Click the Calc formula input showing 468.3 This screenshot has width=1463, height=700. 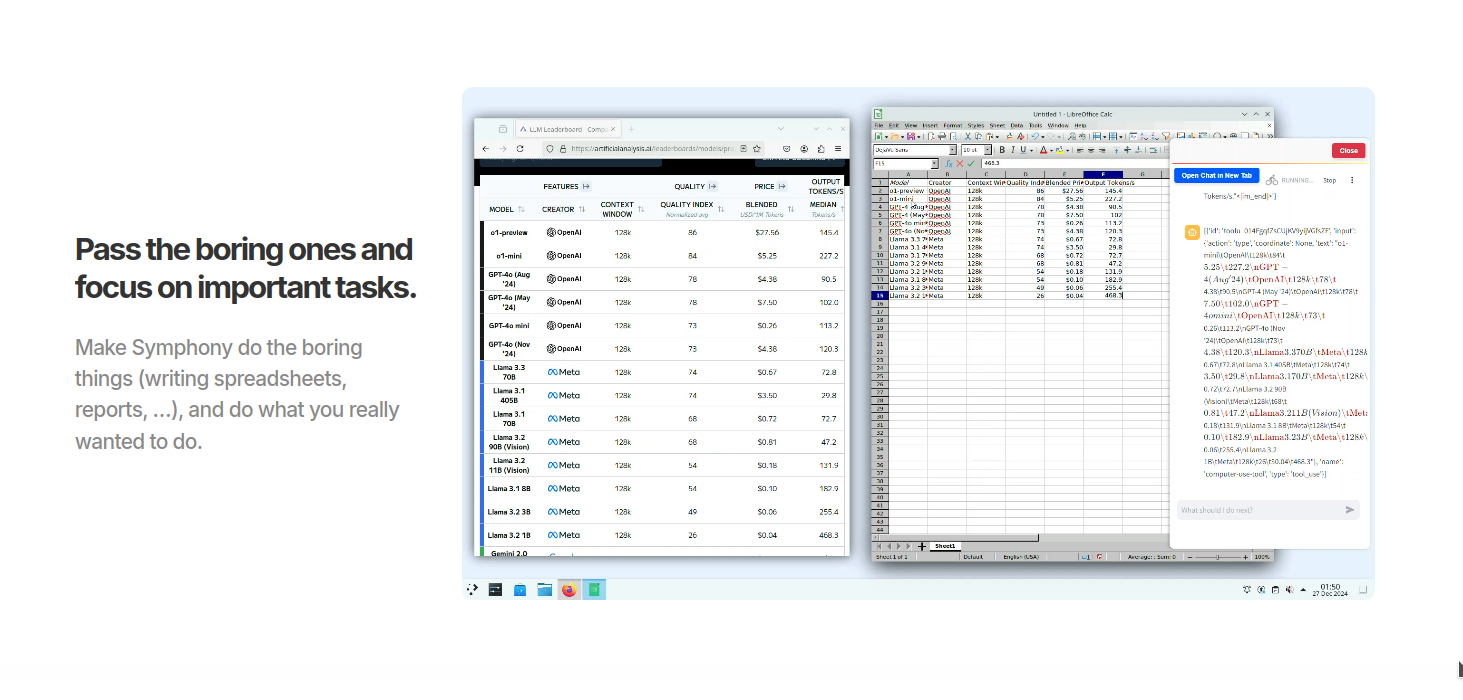(1075, 164)
